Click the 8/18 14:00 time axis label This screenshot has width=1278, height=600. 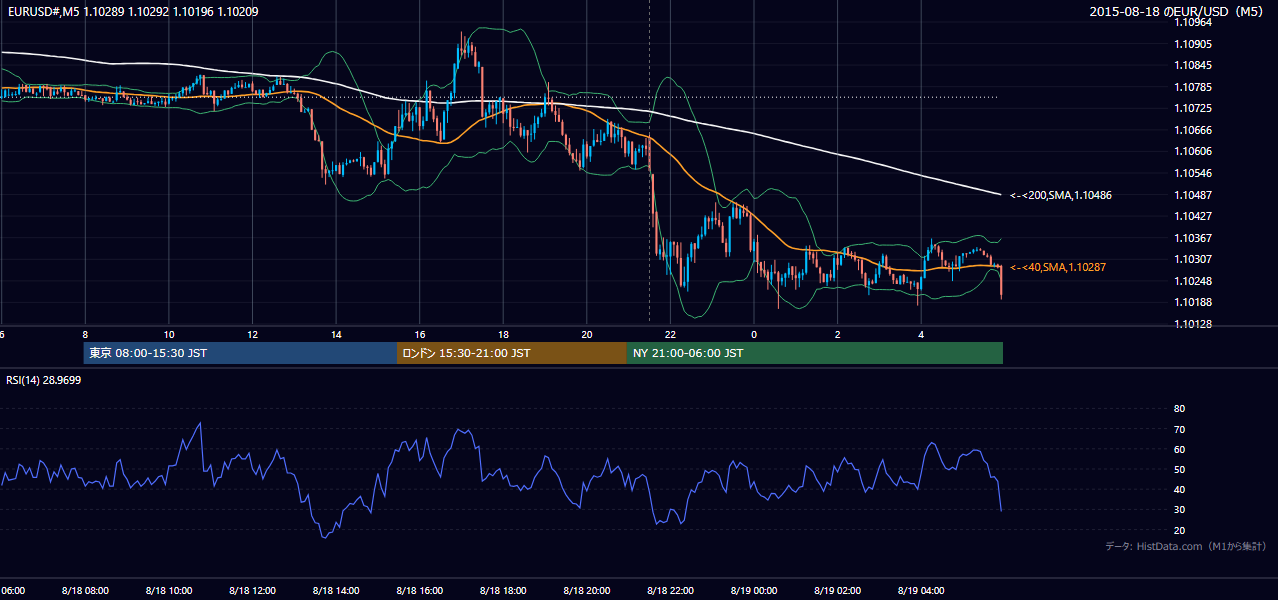[335, 591]
